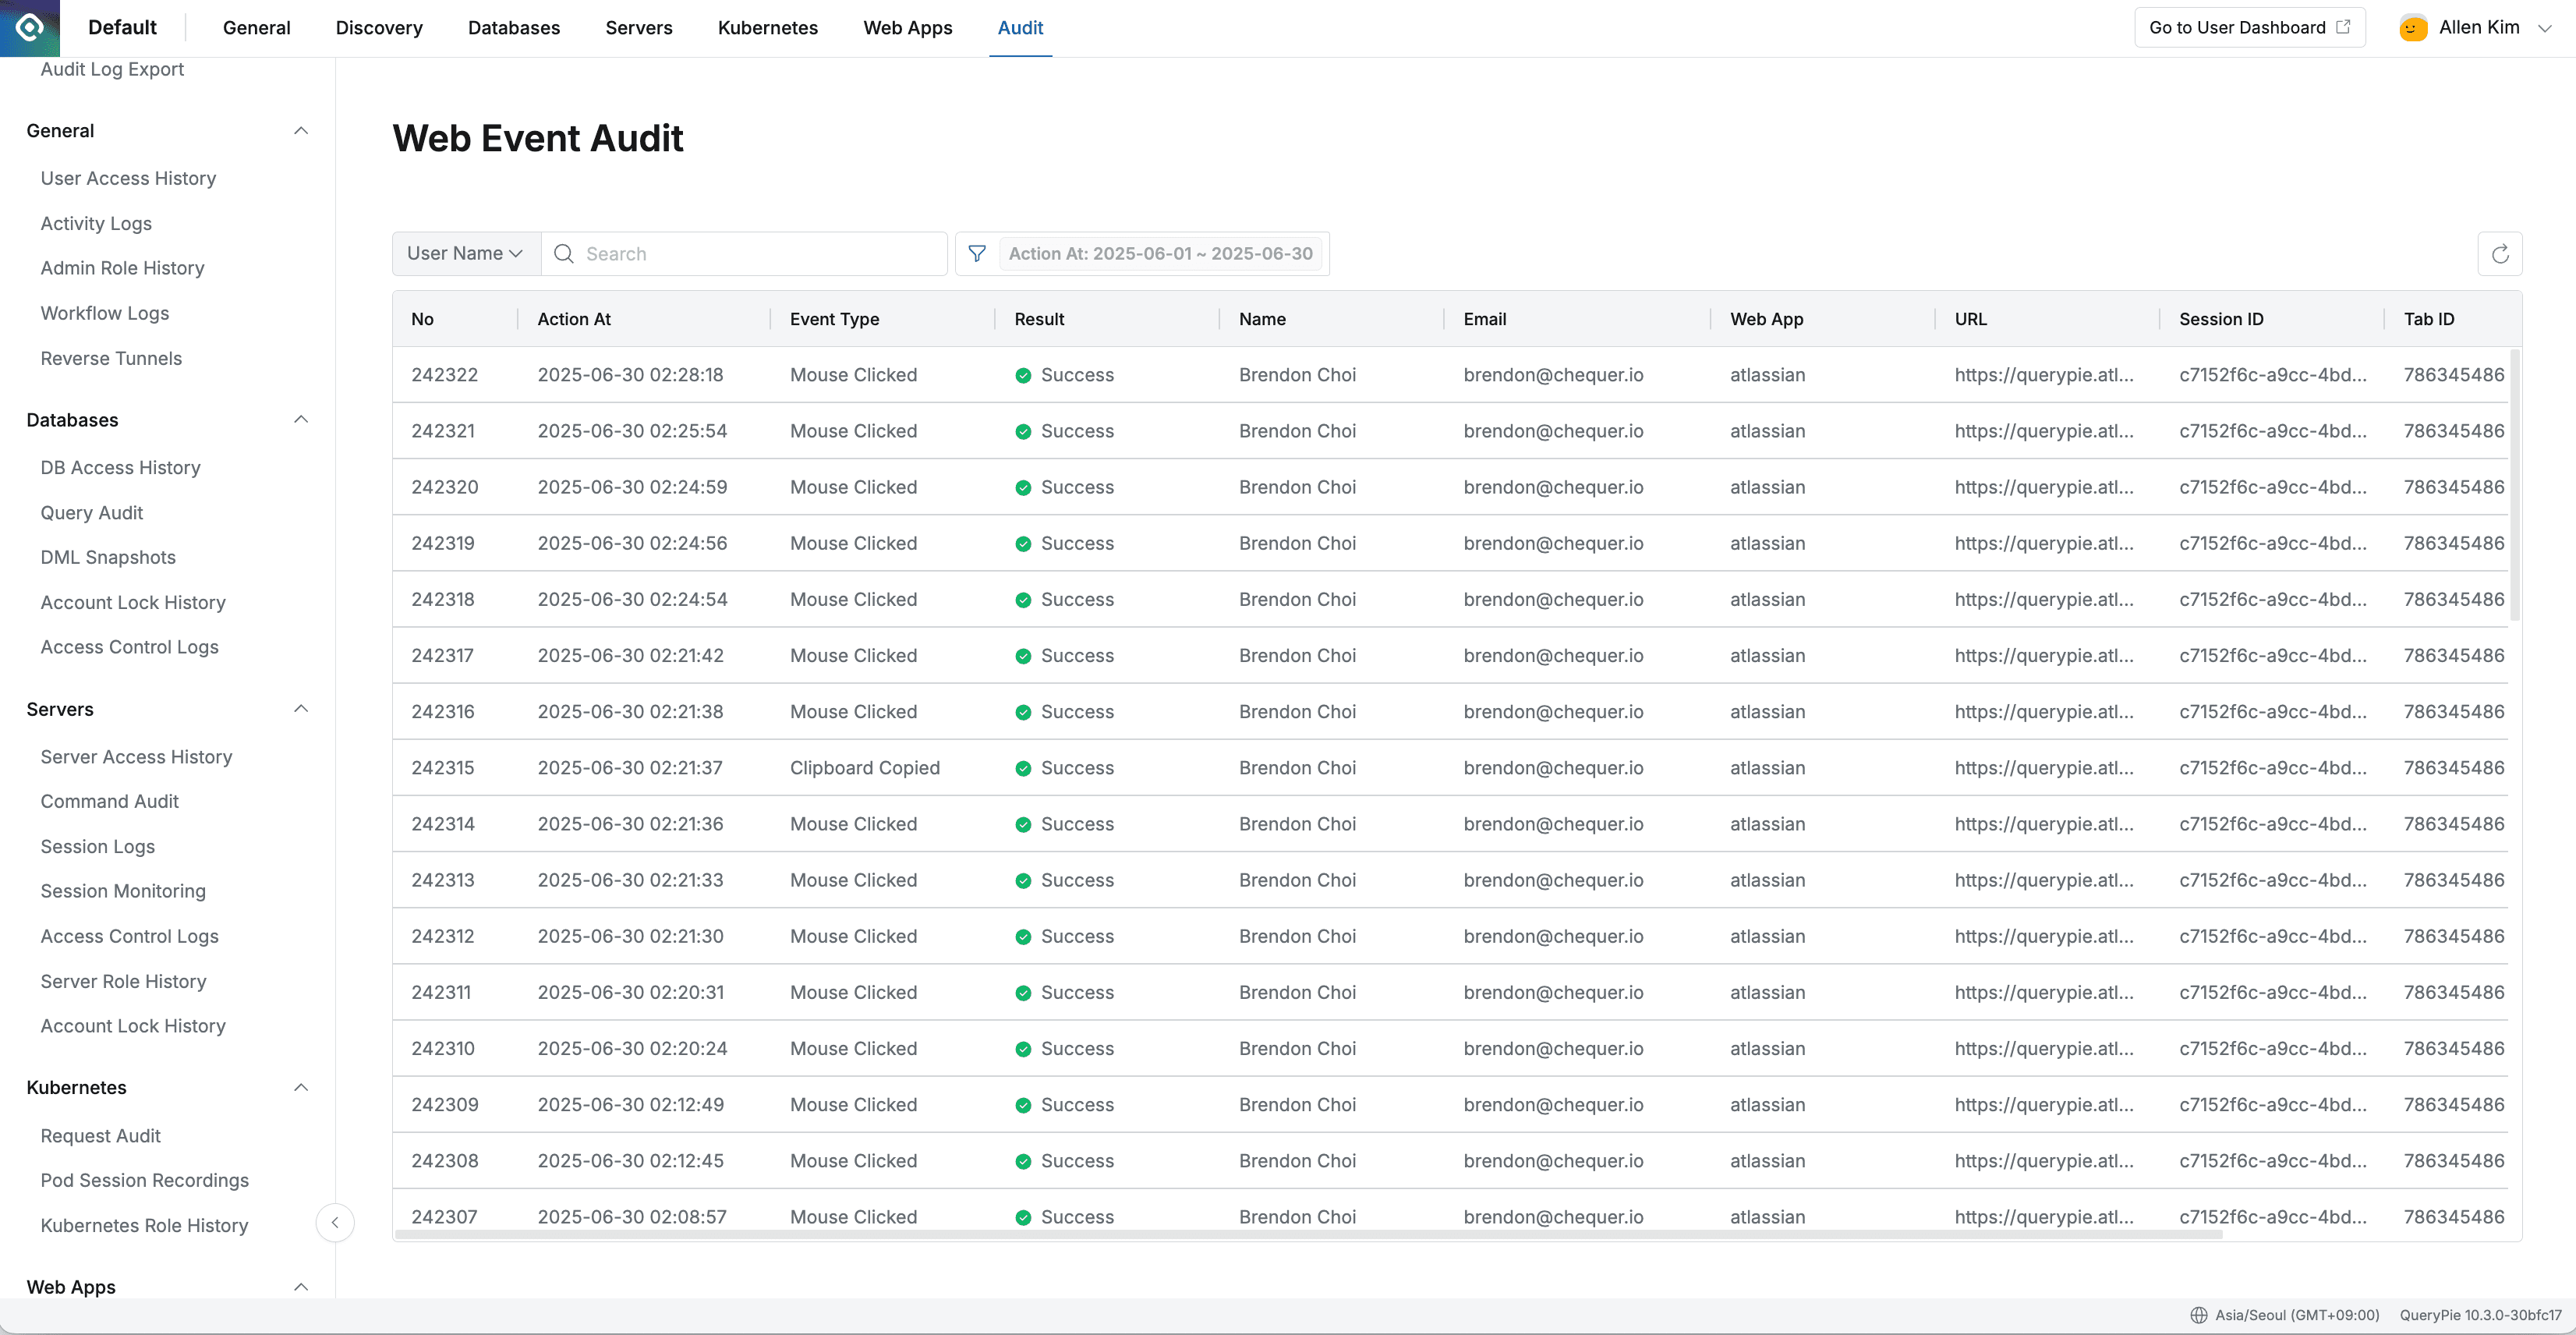Viewport: 2576px width, 1335px height.
Task: Click the globe icon in the status bar
Action: pyautogui.click(x=2199, y=1315)
